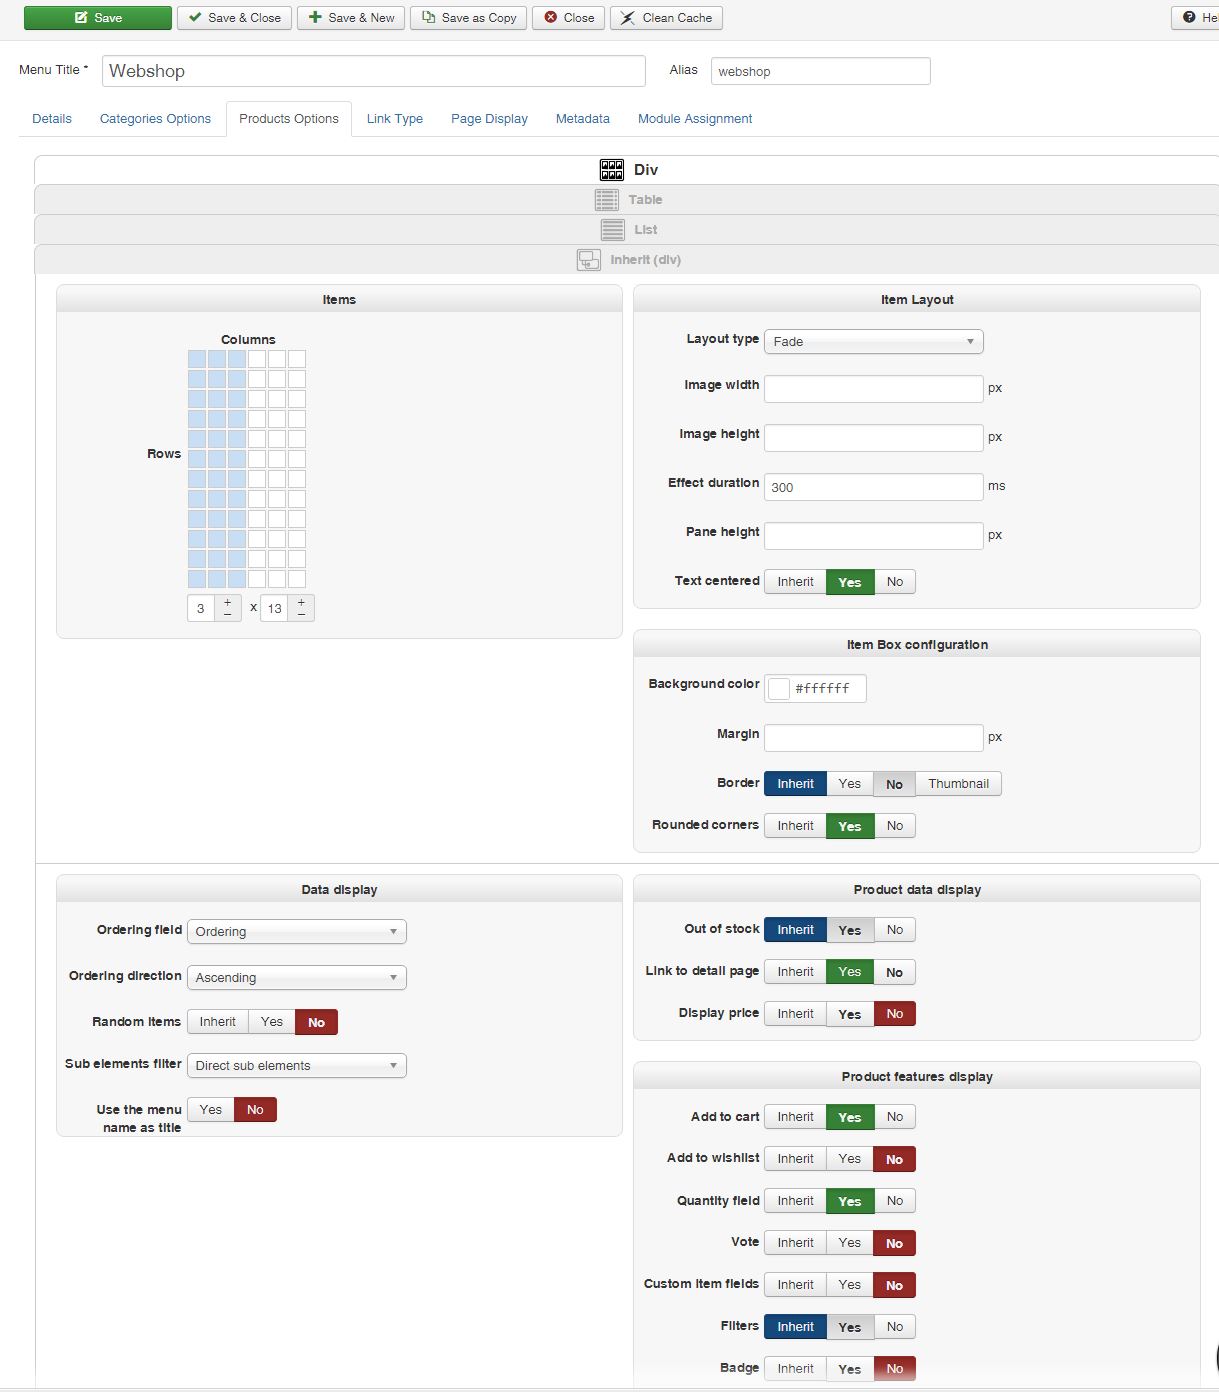Screen dimensions: 1219x1392
Task: Open the Products Options tab
Action: point(289,119)
